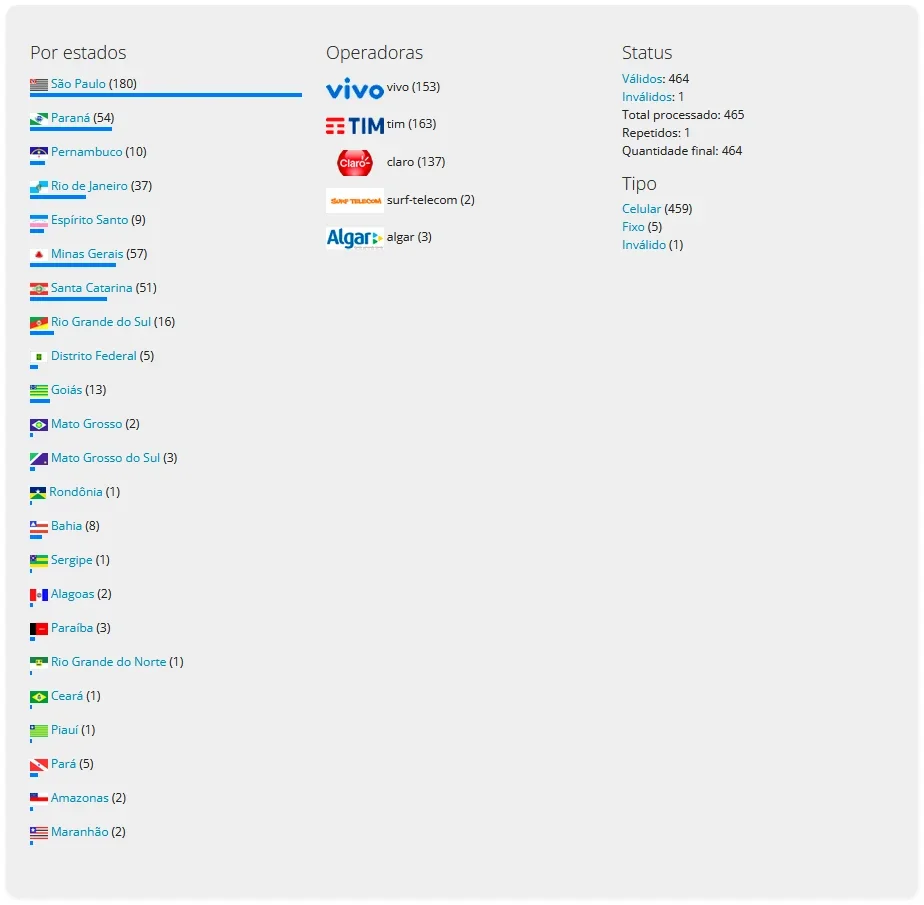Click the Goiás flag icon
The image size is (924, 905).
(x=39, y=391)
